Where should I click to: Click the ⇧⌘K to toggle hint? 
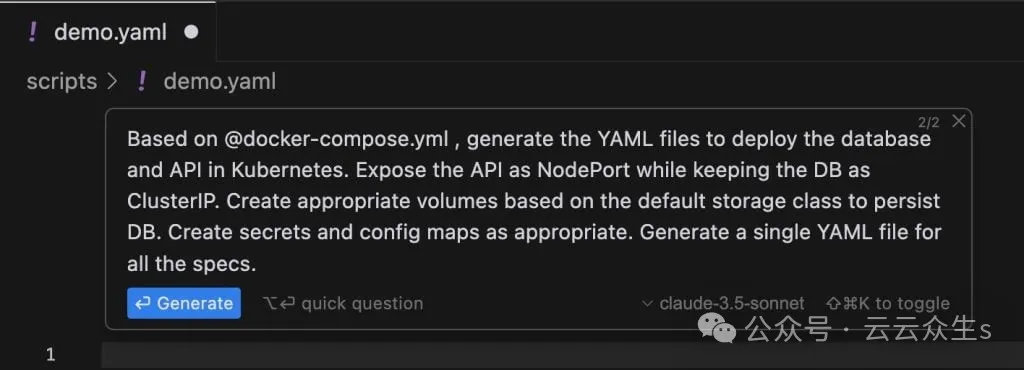tap(888, 303)
